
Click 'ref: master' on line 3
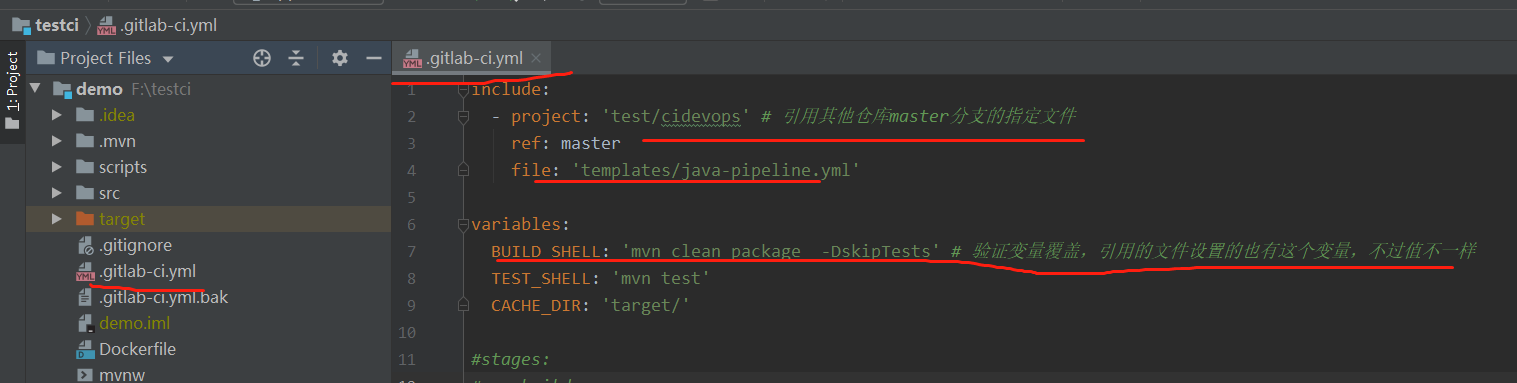pyautogui.click(x=566, y=143)
